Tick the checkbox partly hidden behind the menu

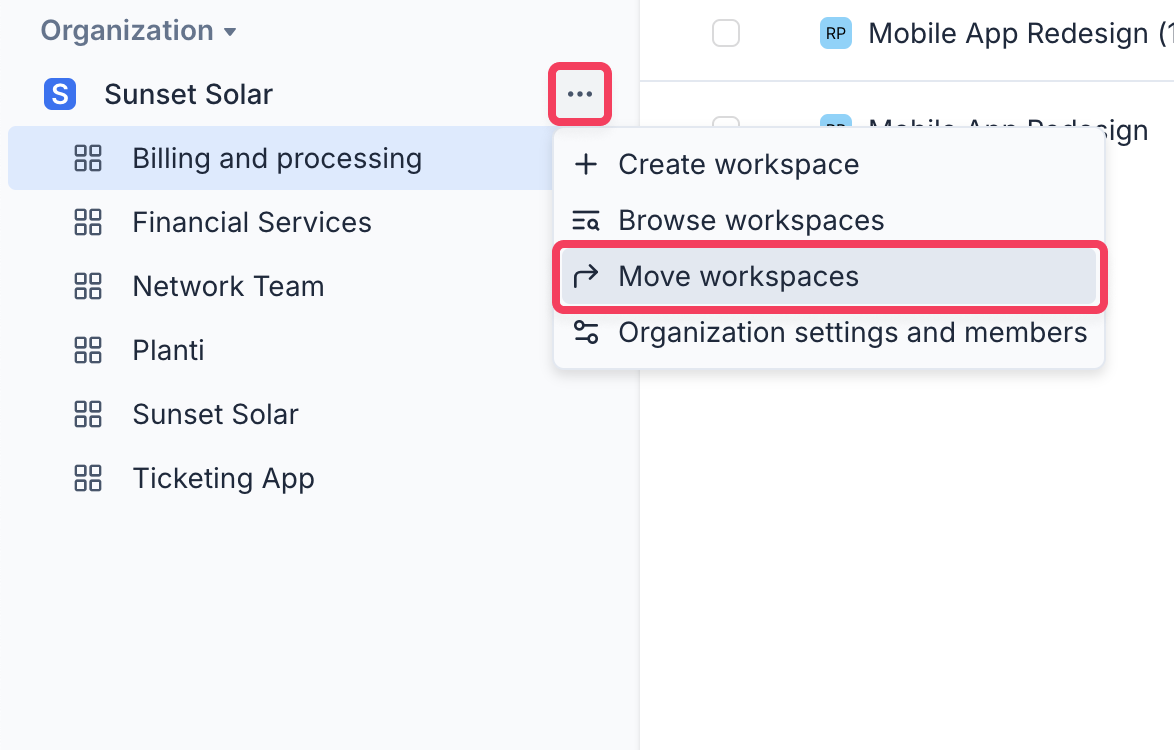pos(726,122)
